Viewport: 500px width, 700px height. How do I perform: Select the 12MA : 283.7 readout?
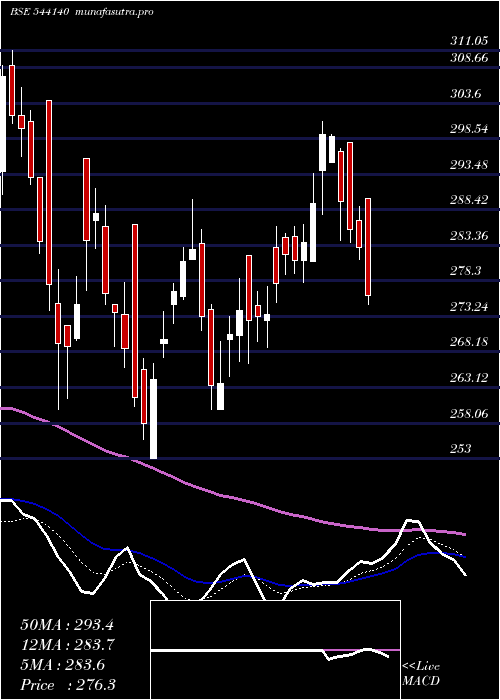tap(67, 645)
